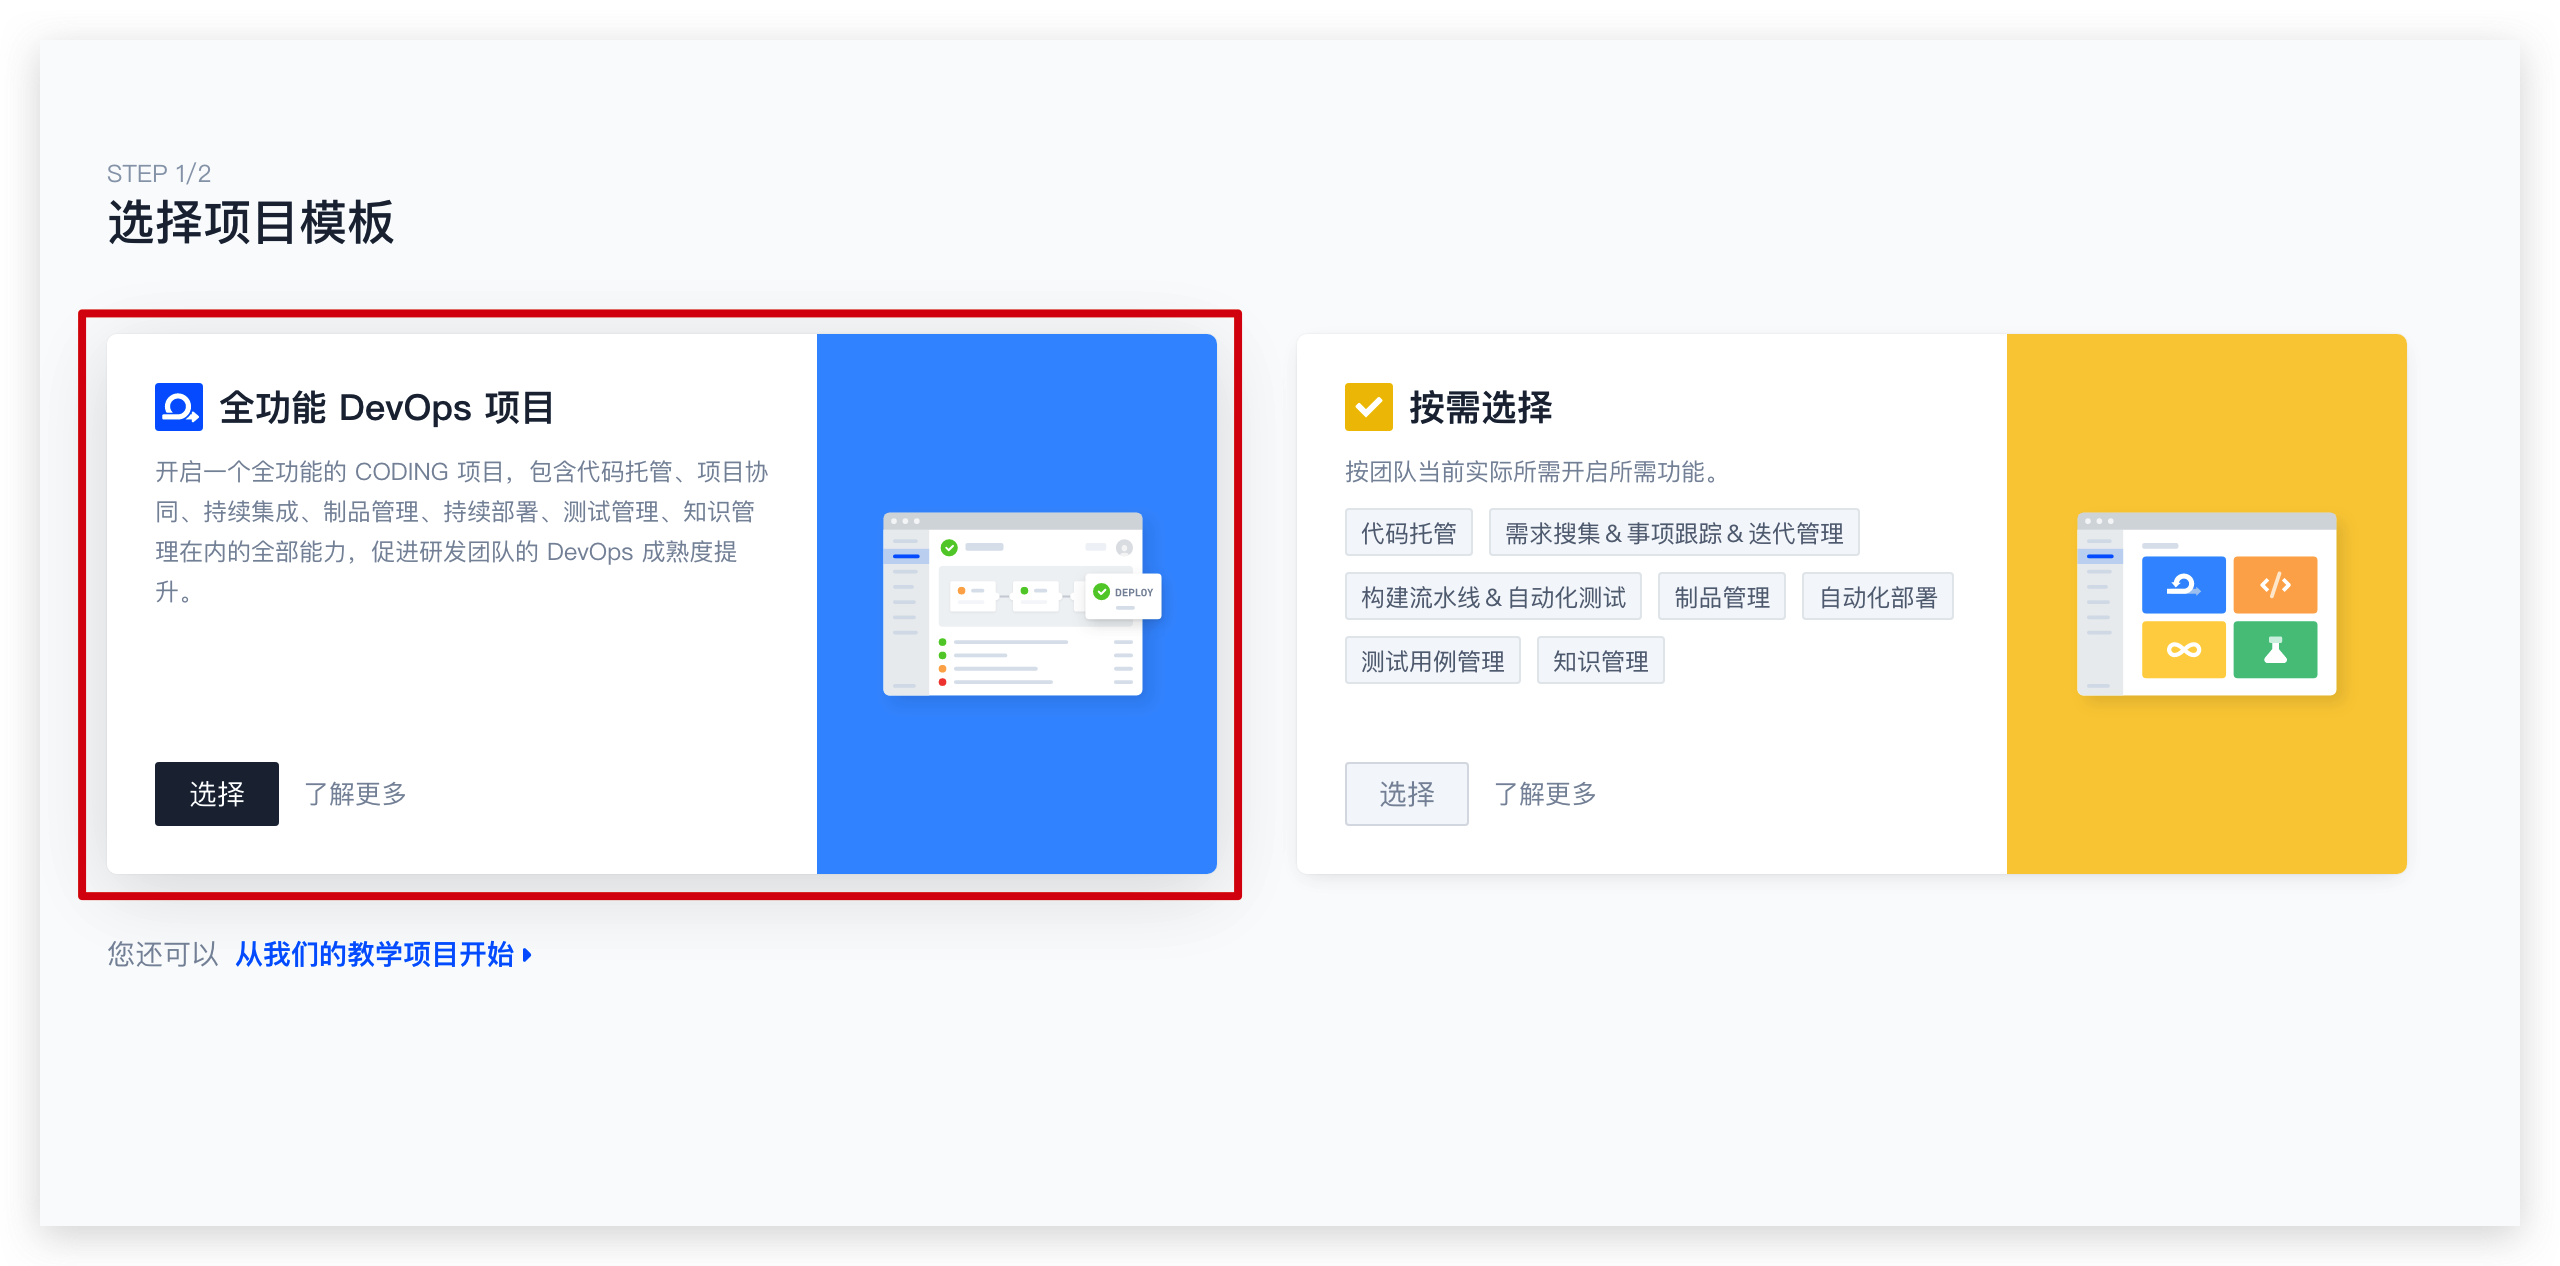This screenshot has height=1266, width=2560.
Task: Click the yellow checkmark icon beside 按需选择
Action: click(1369, 407)
